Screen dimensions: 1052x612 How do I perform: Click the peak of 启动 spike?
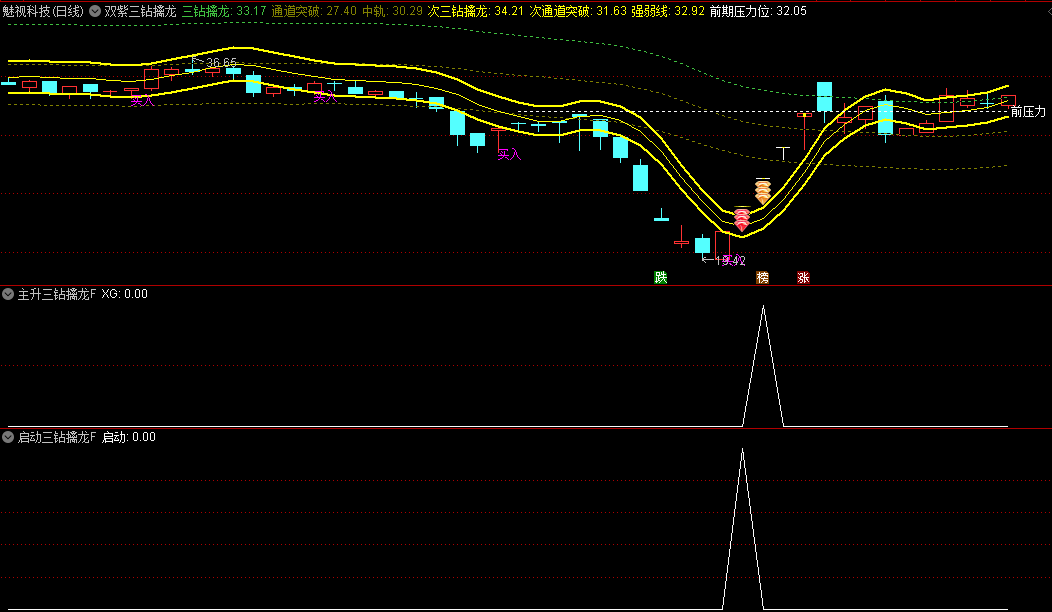click(x=742, y=450)
